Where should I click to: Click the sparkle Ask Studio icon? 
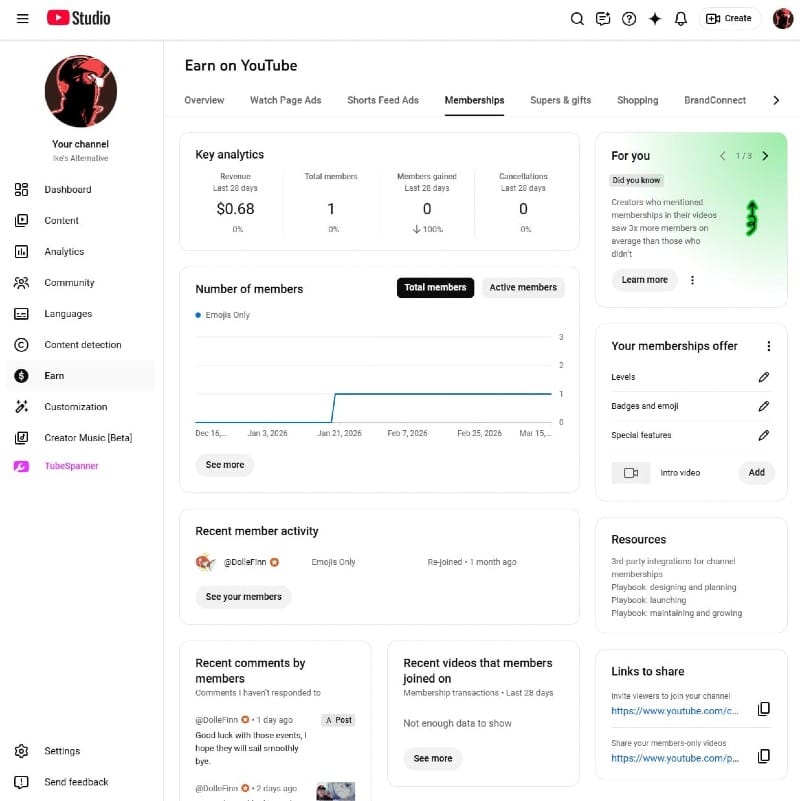(655, 19)
